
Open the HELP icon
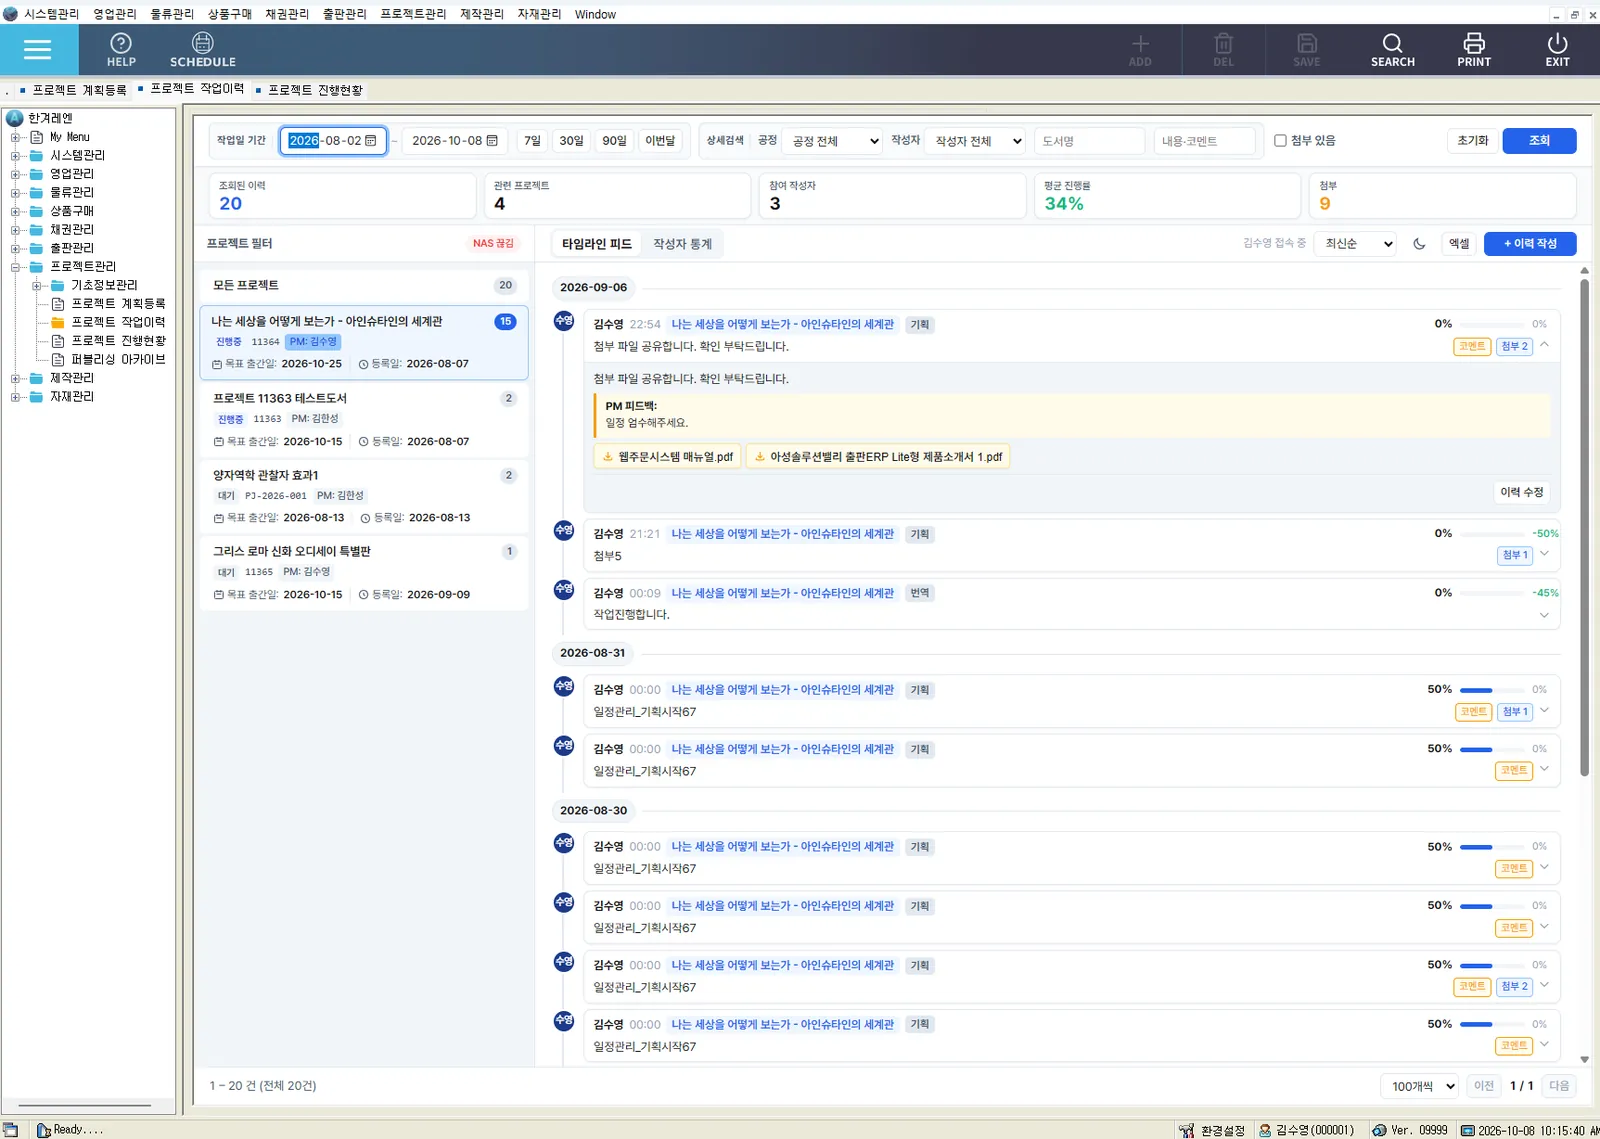pyautogui.click(x=121, y=50)
